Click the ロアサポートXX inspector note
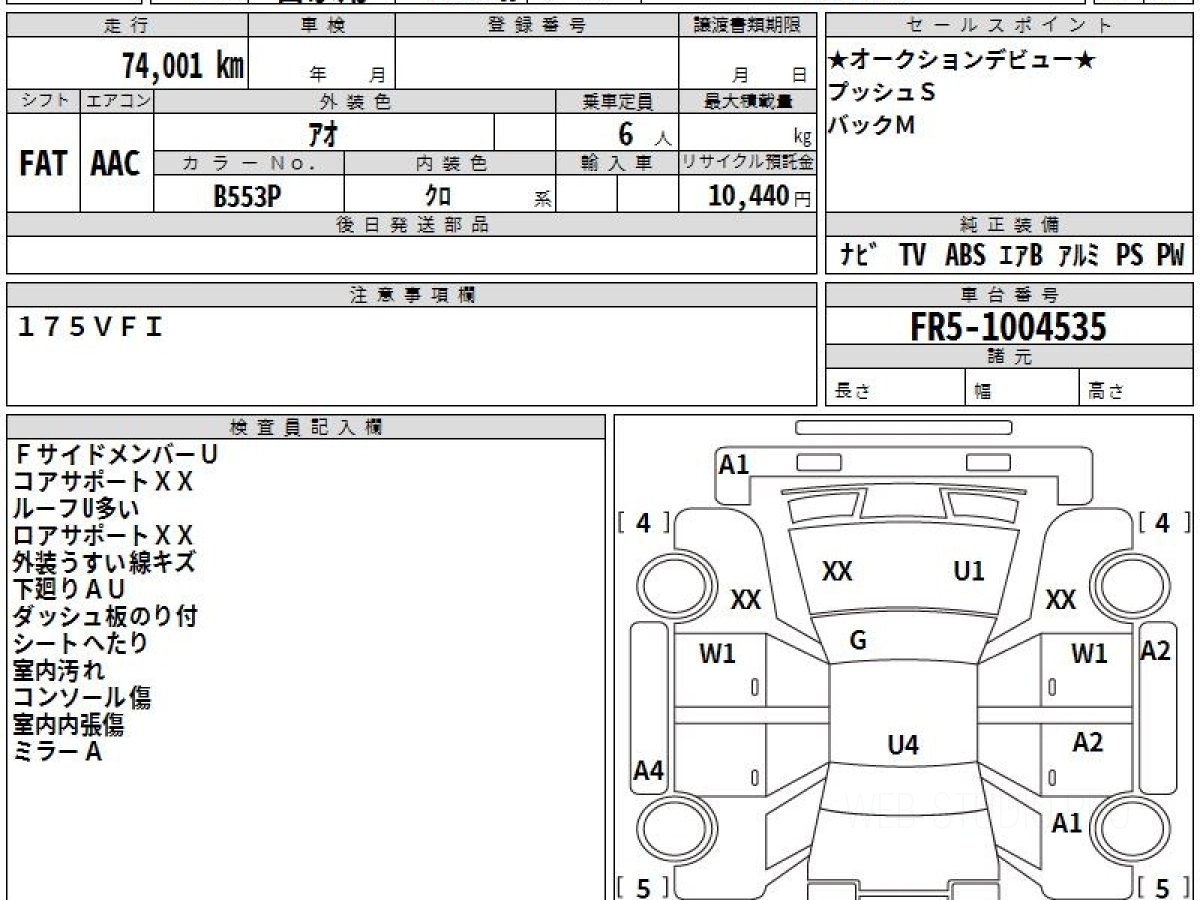 [103, 535]
